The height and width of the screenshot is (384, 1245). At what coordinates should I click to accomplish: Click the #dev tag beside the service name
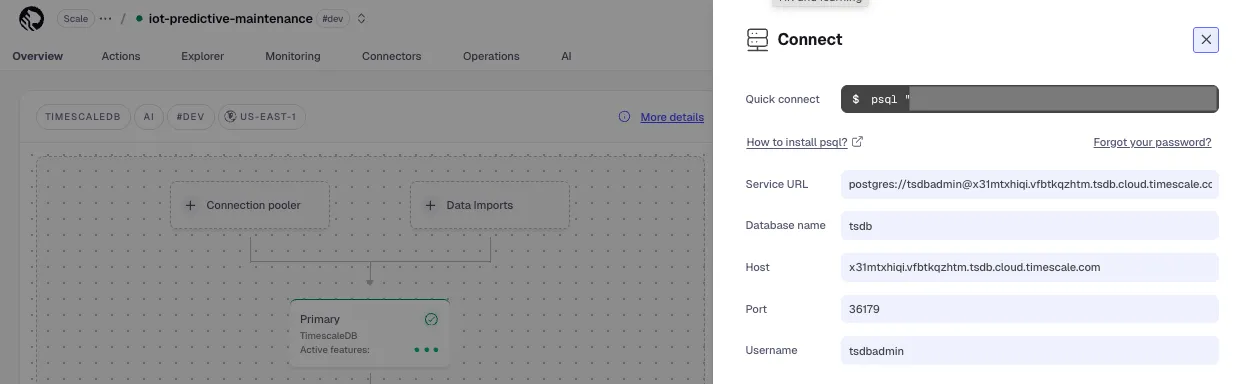(x=333, y=18)
